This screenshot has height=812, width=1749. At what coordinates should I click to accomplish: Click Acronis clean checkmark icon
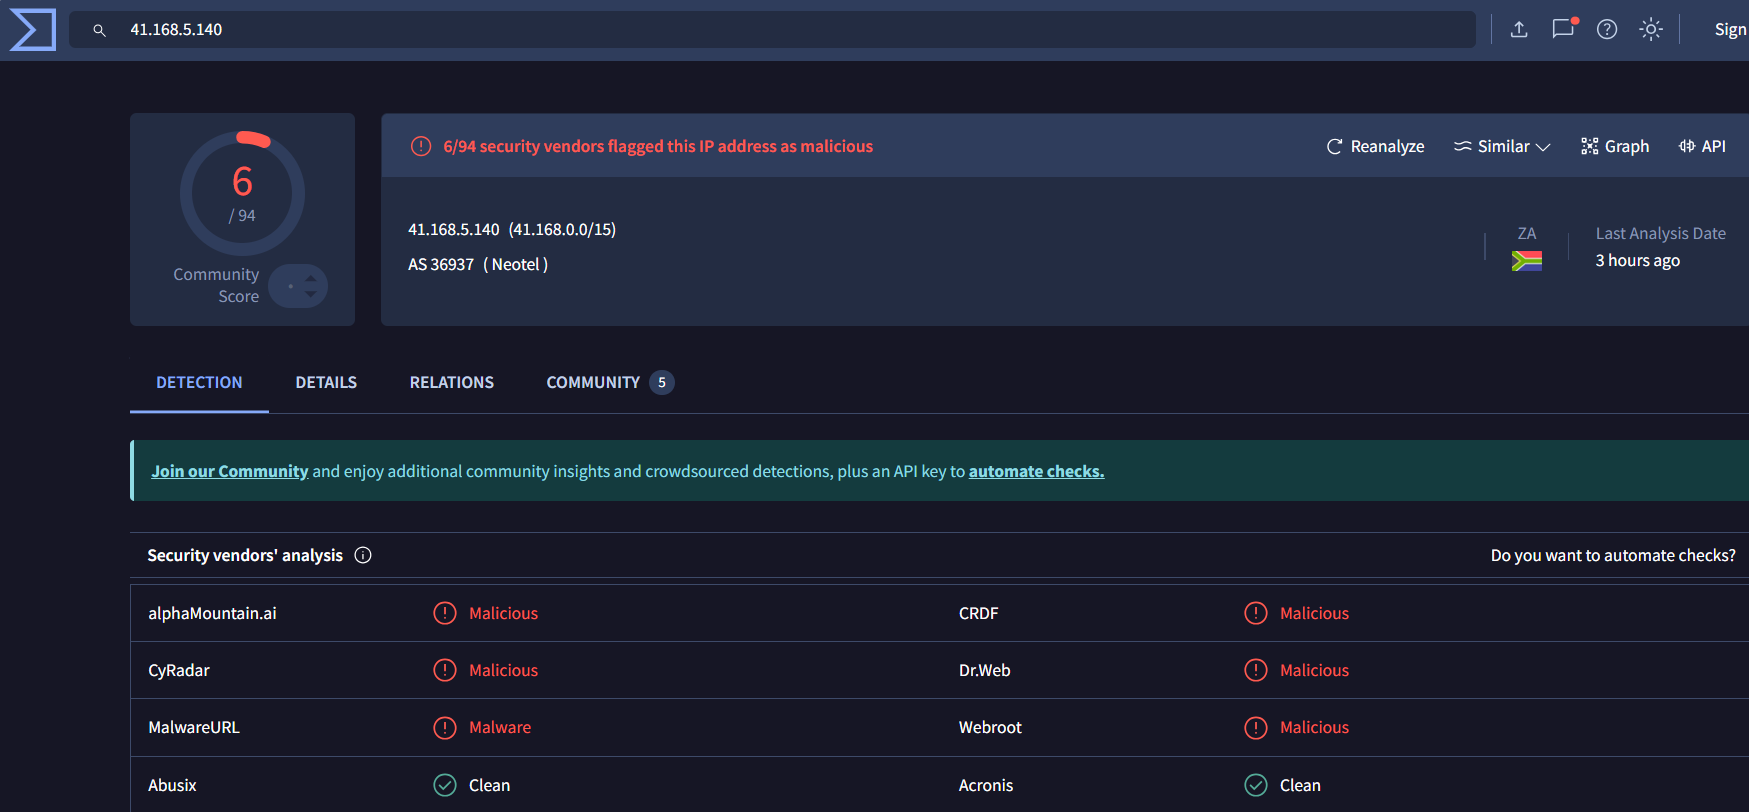1256,785
